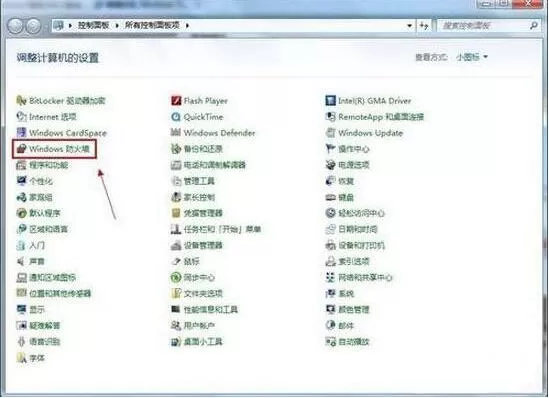
Task: Open 备份和还原
Action: click(x=197, y=149)
